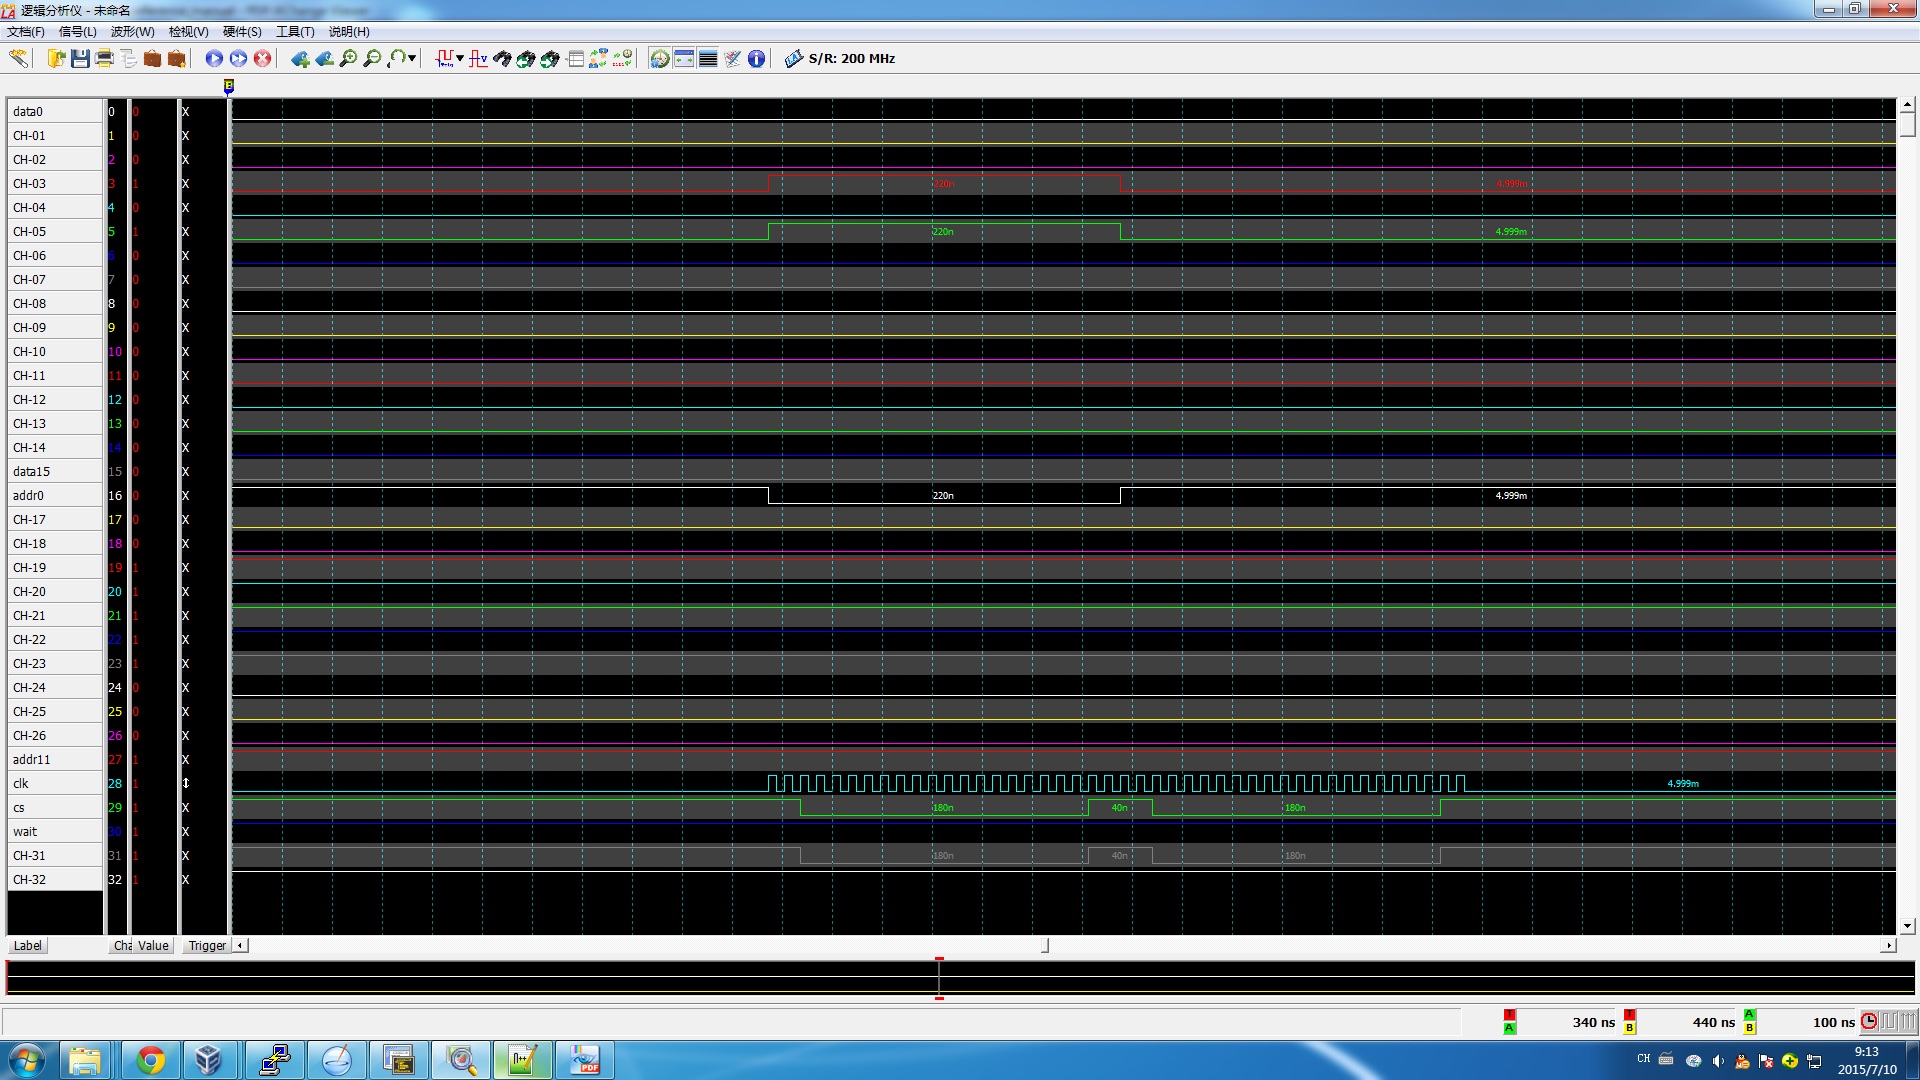Image resolution: width=1920 pixels, height=1080 pixels.
Task: Toggle trigger X for addr0 channel
Action: click(186, 495)
